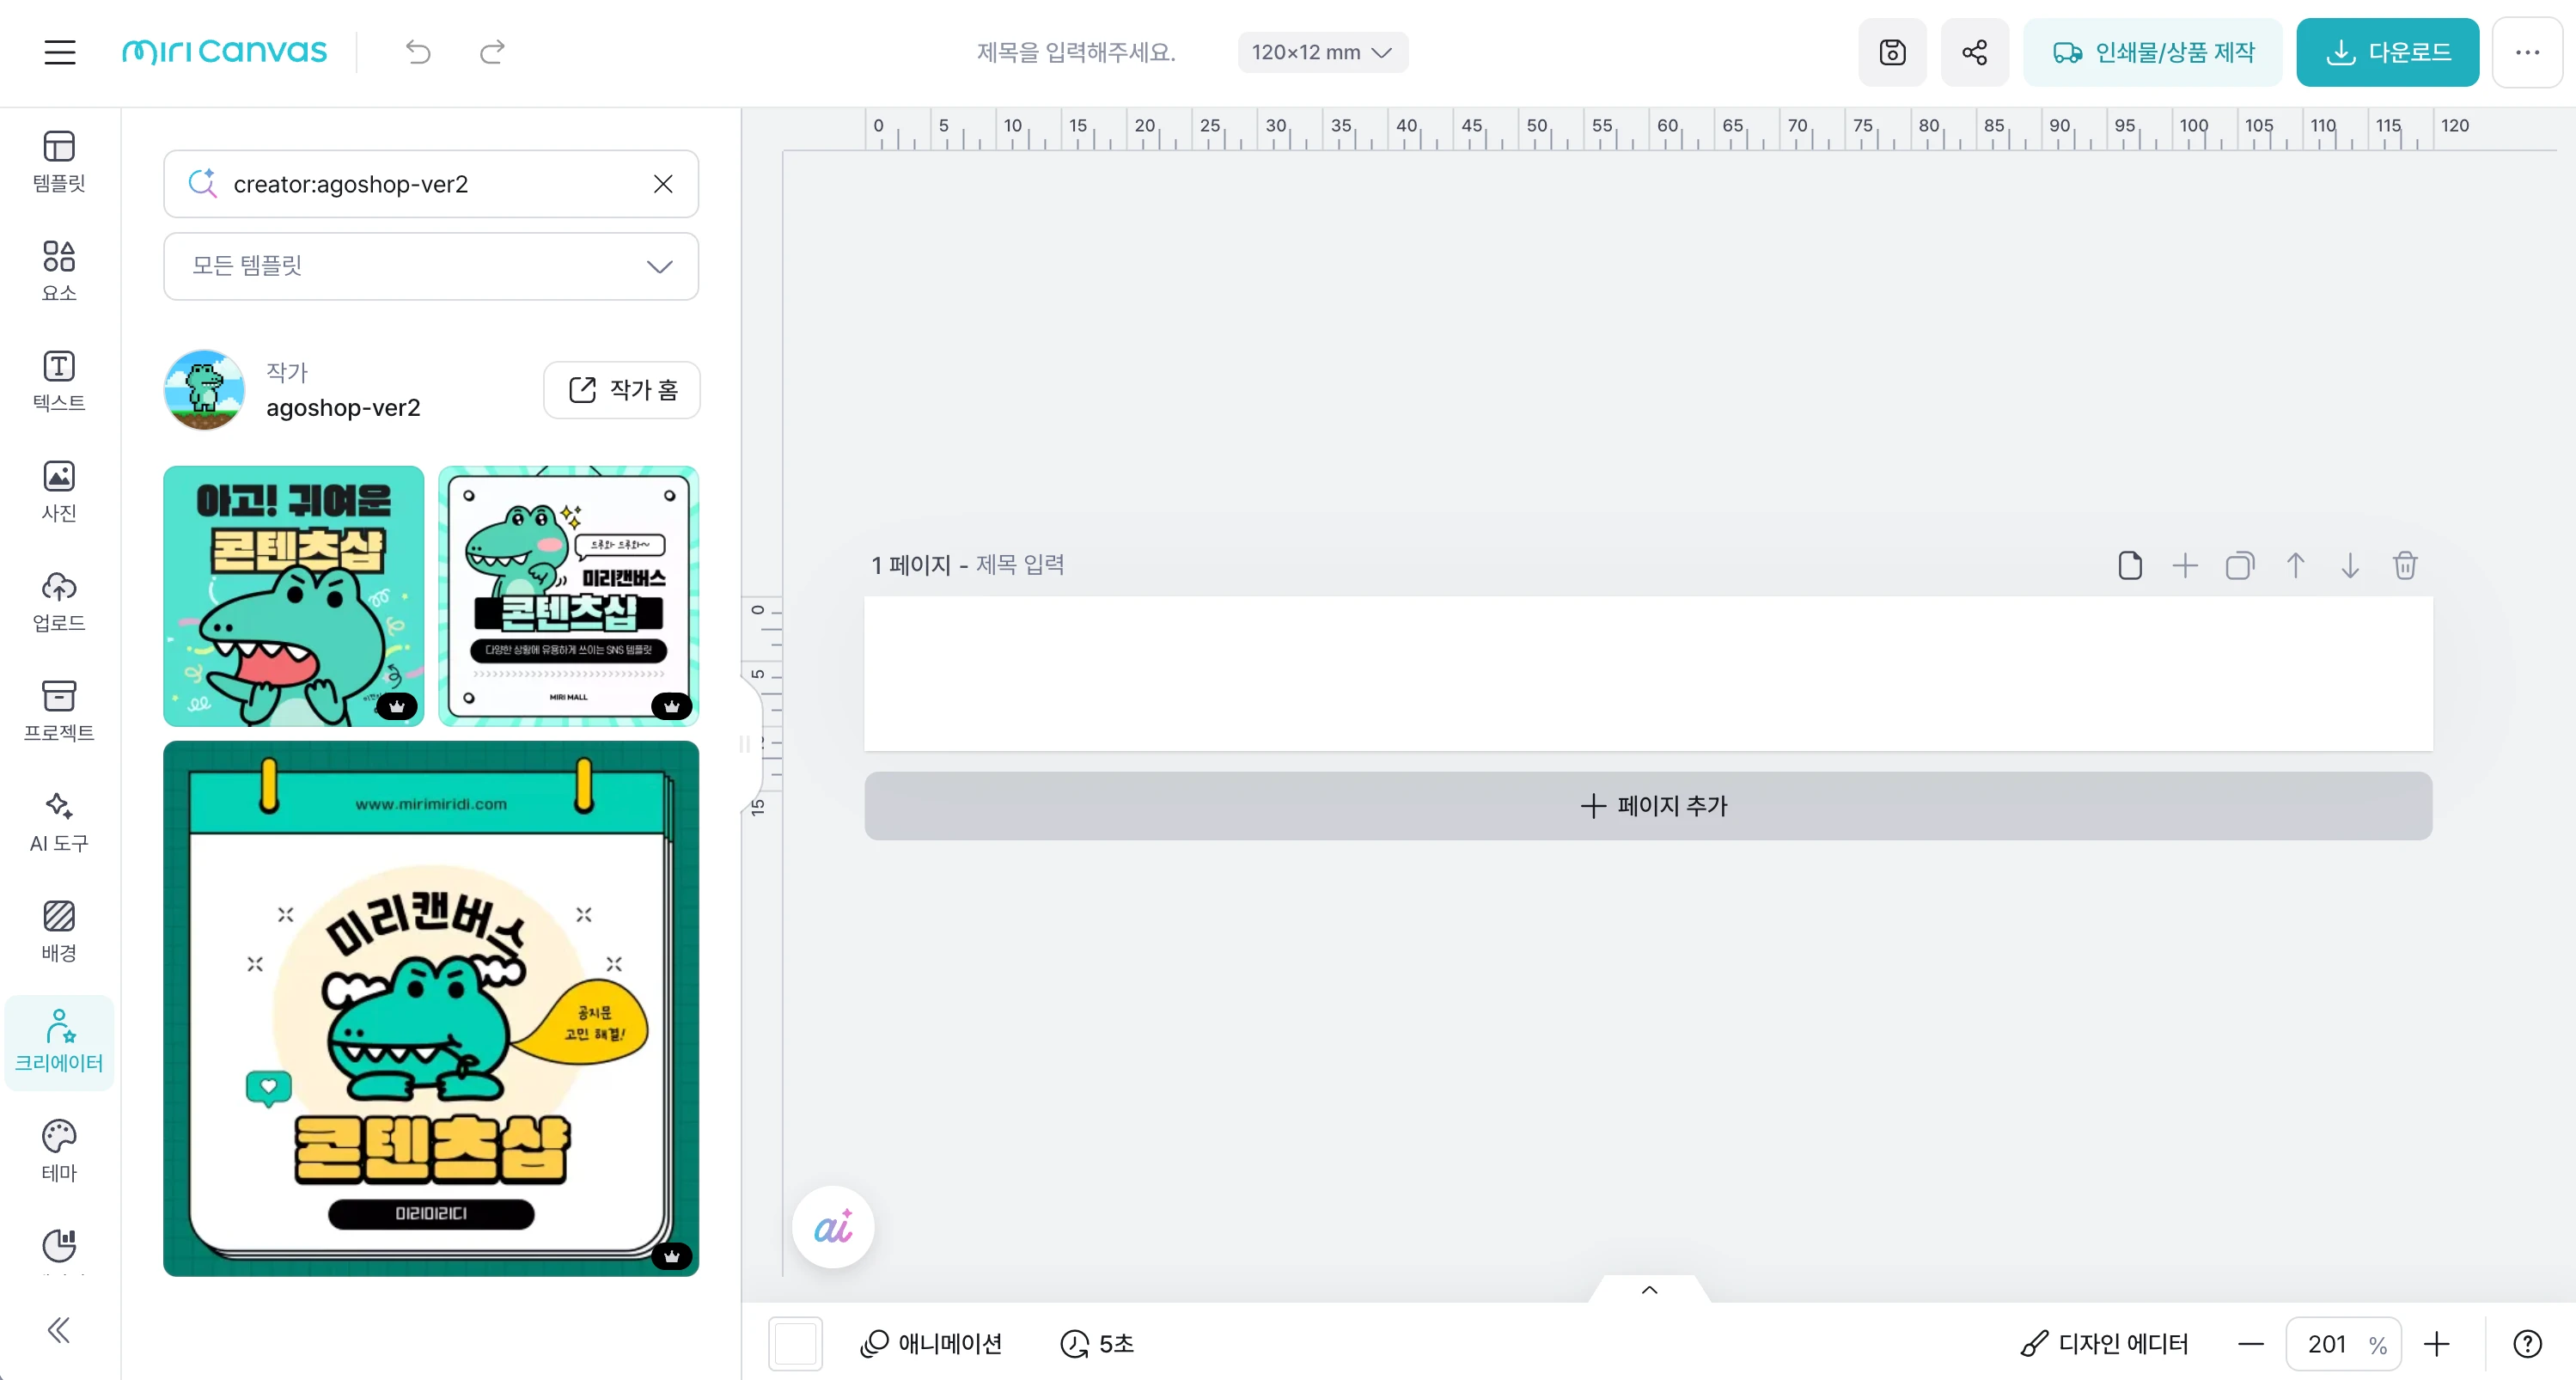The image size is (2576, 1380).
Task: Open the 120×12 mm size dropdown
Action: pyautogui.click(x=1321, y=52)
